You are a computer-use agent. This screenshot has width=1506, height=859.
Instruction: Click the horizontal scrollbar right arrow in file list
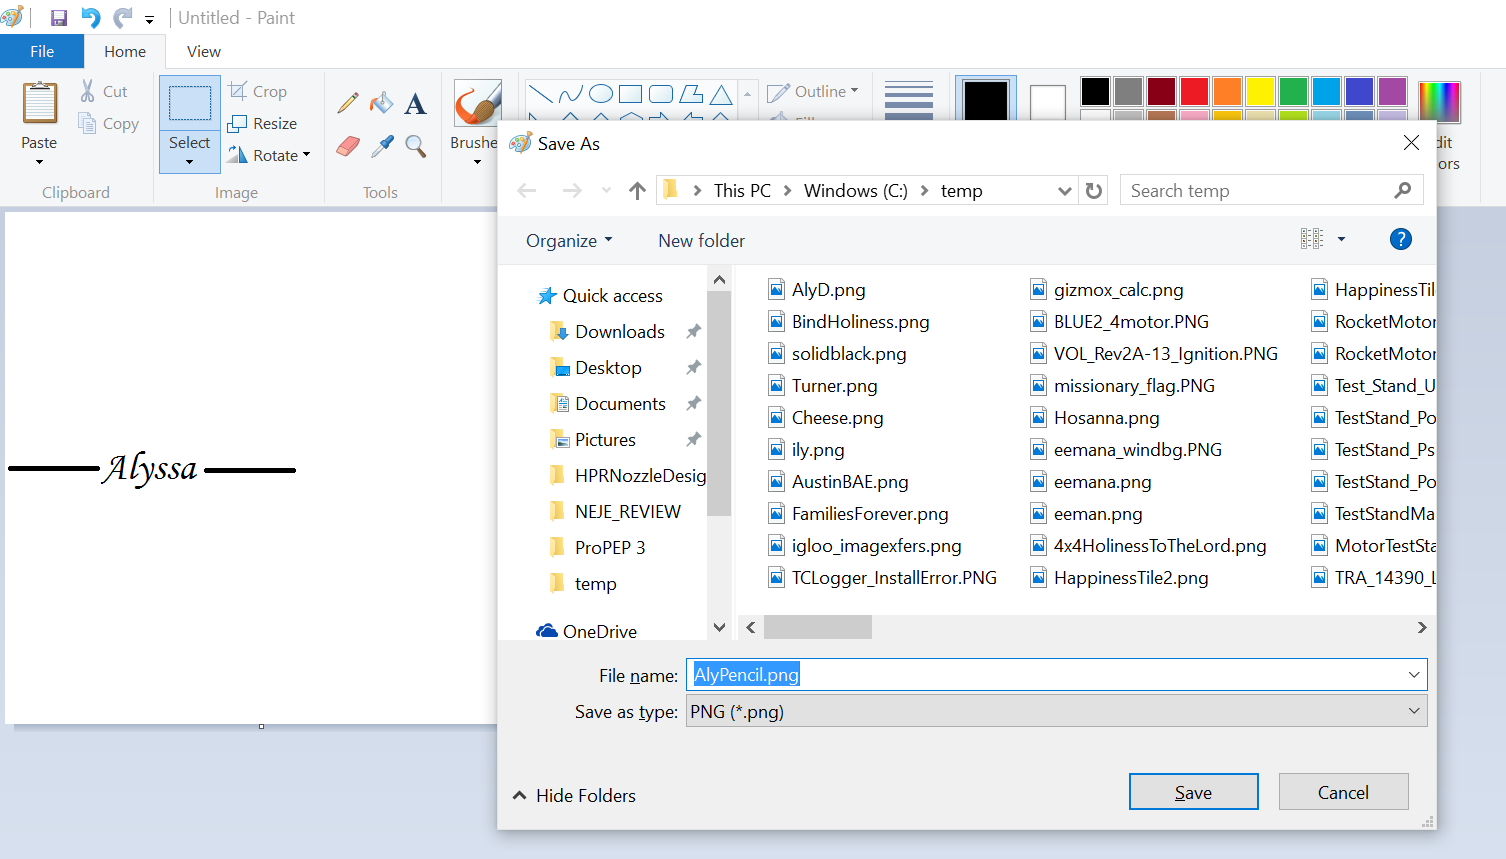click(1421, 627)
